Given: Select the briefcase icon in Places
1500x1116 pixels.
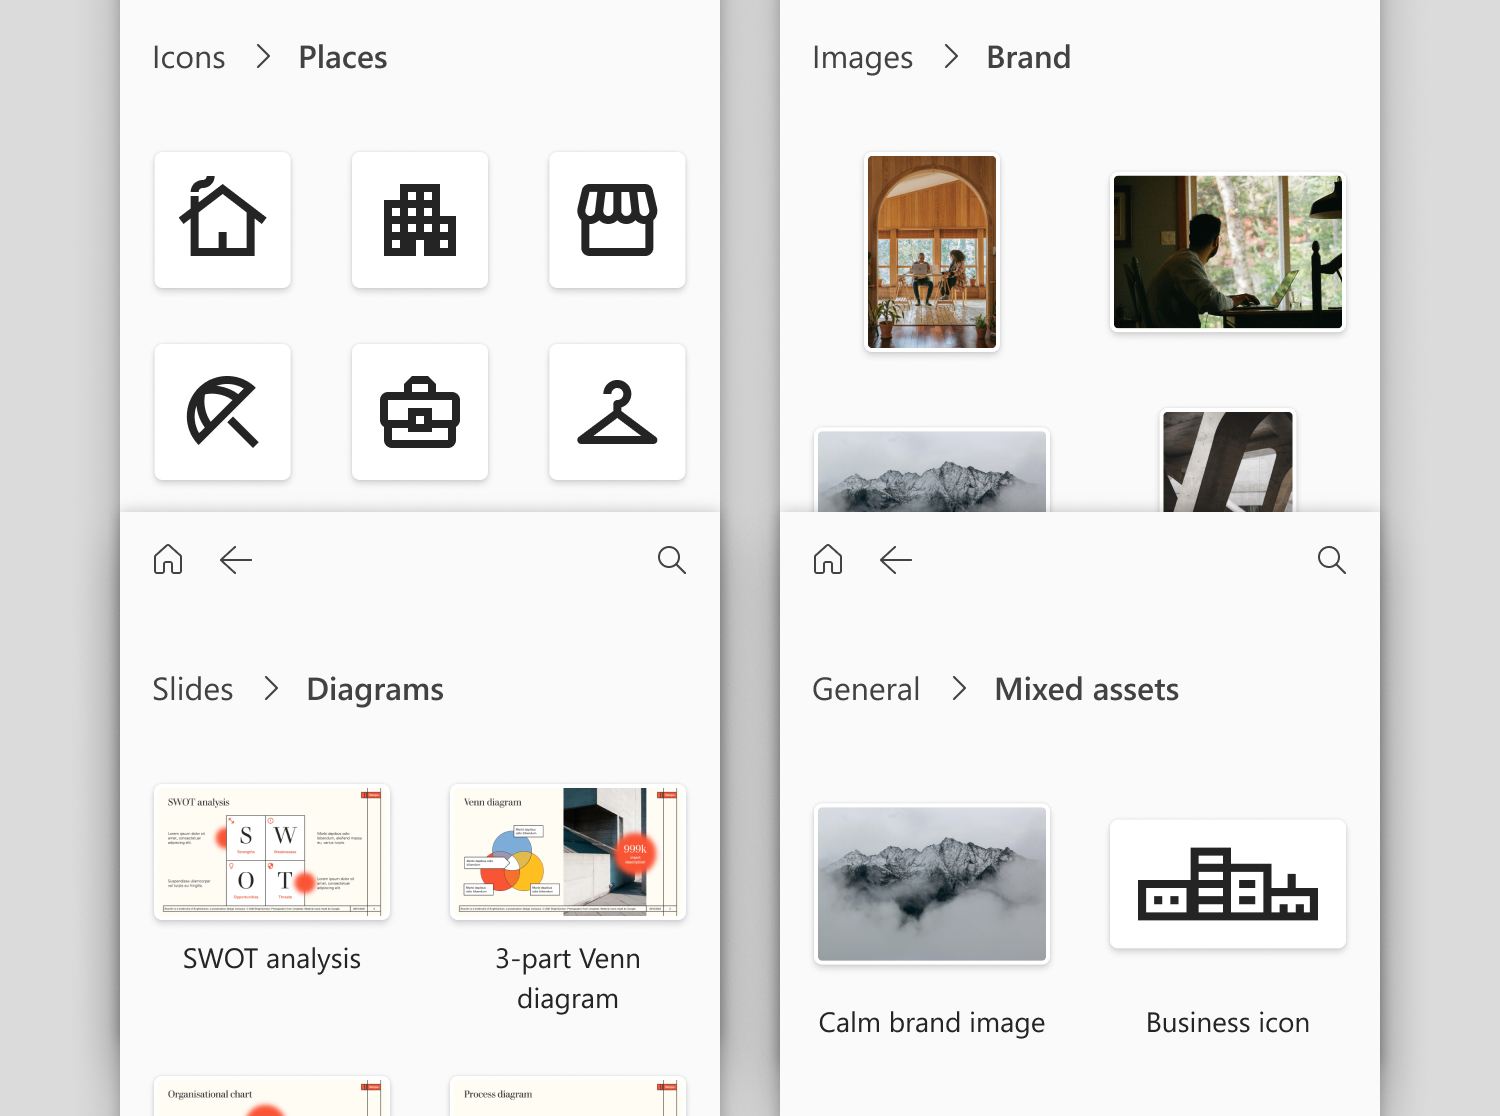Looking at the screenshot, I should tap(420, 412).
